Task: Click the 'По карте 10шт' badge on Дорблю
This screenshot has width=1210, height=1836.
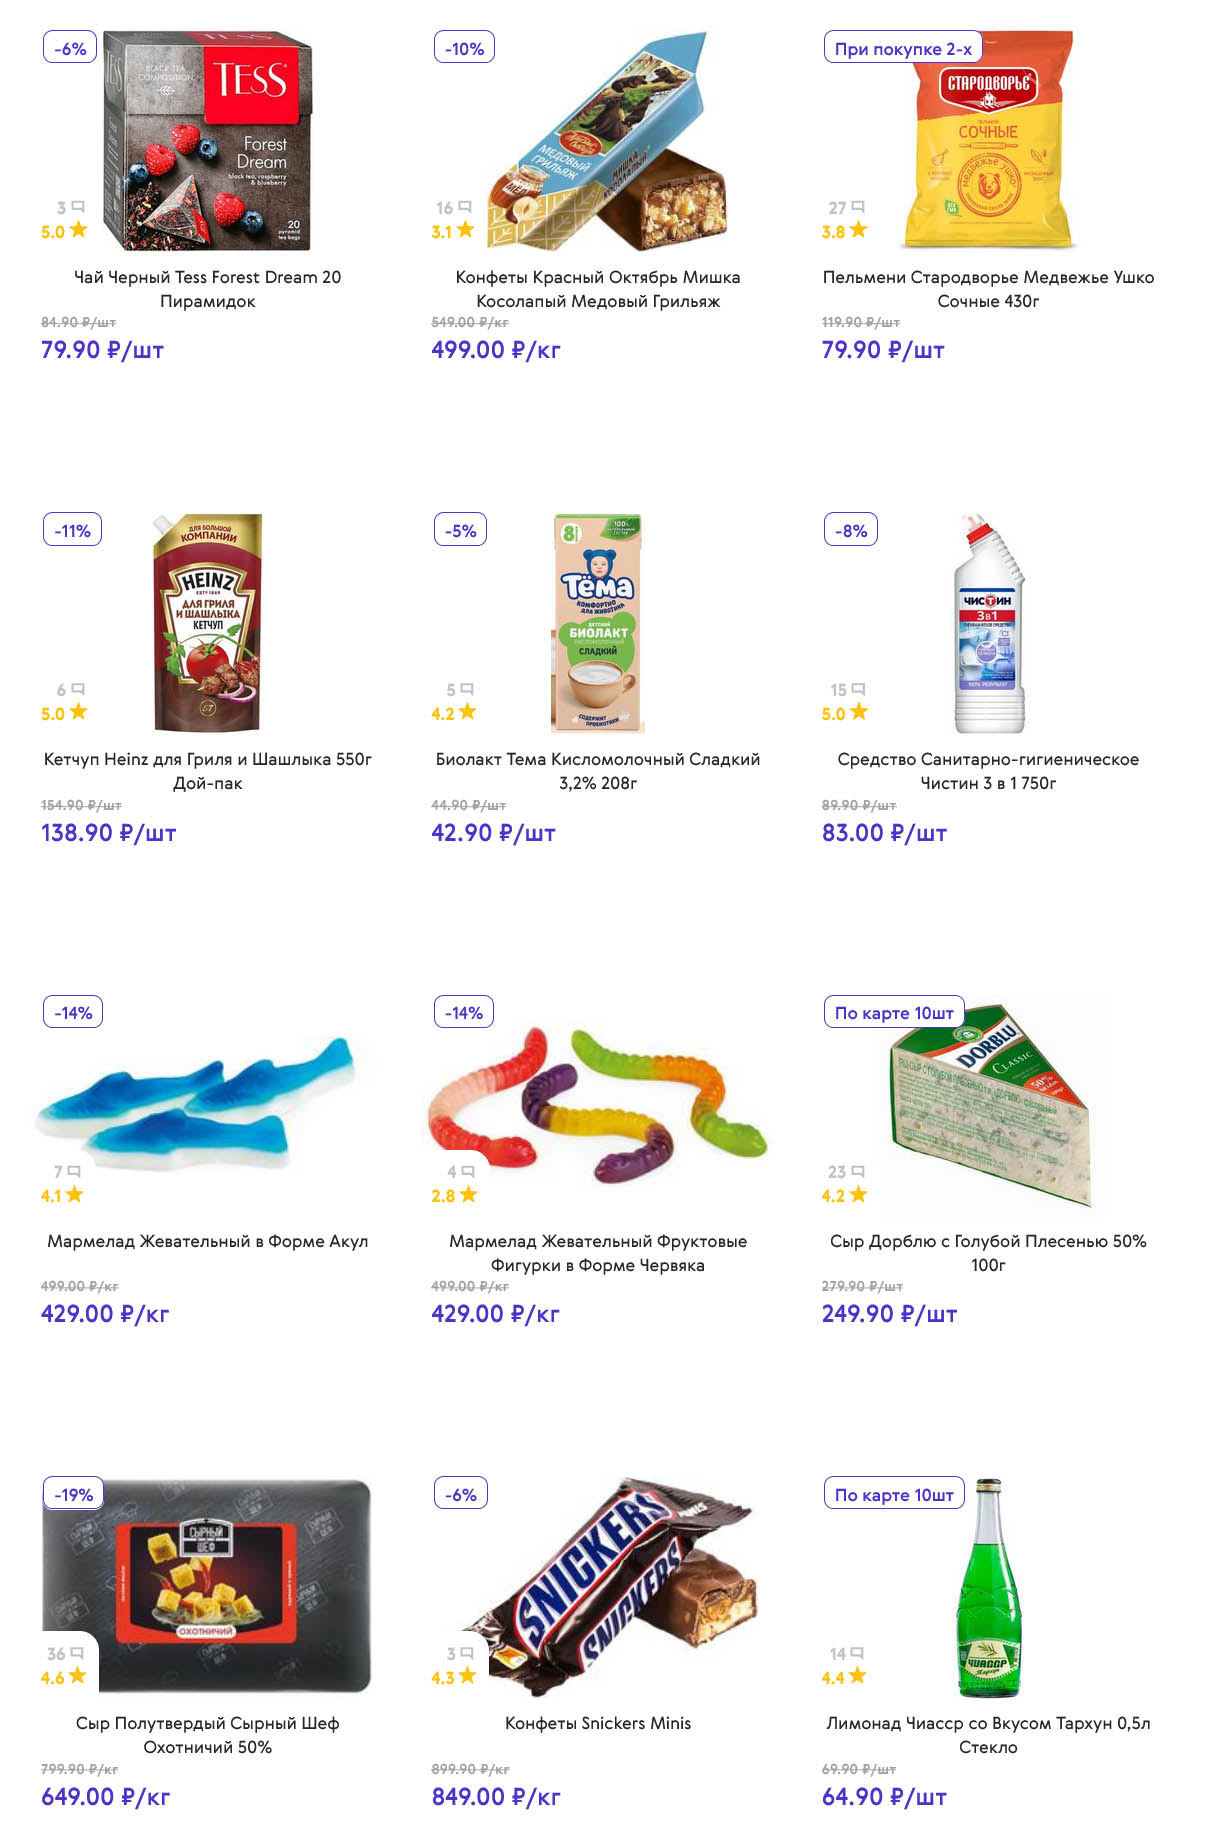Action: tap(894, 1012)
